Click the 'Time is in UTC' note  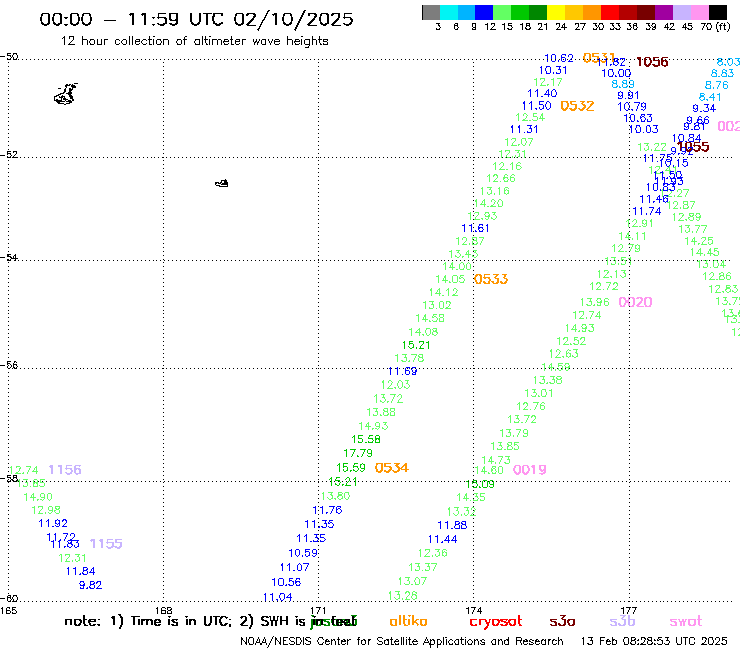pyautogui.click(x=180, y=621)
